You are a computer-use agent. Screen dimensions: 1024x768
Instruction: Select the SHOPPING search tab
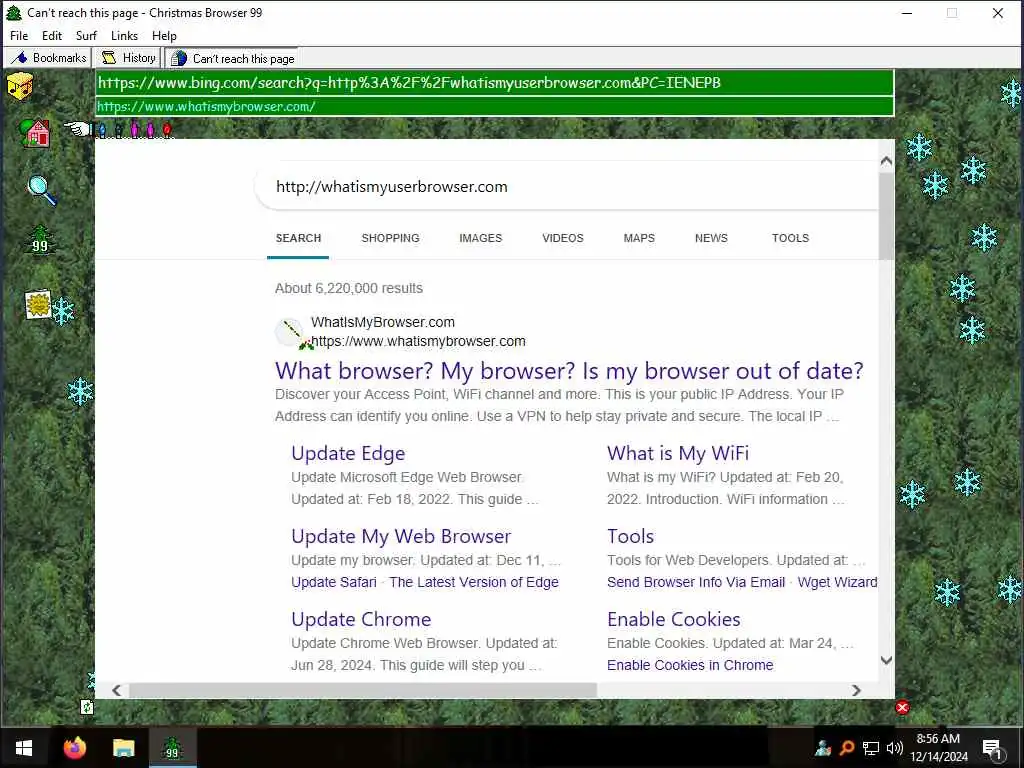(391, 238)
